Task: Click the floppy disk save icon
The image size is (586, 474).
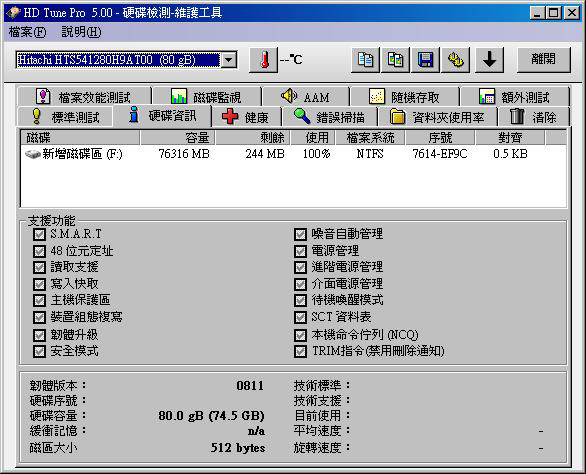Action: (x=425, y=60)
